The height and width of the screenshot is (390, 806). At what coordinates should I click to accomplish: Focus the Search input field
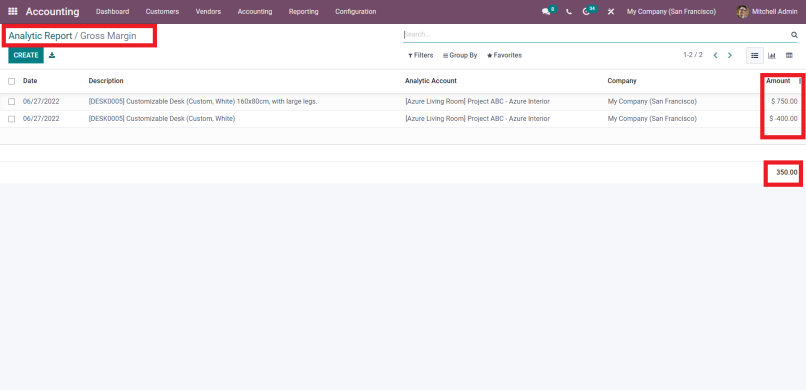click(x=596, y=35)
